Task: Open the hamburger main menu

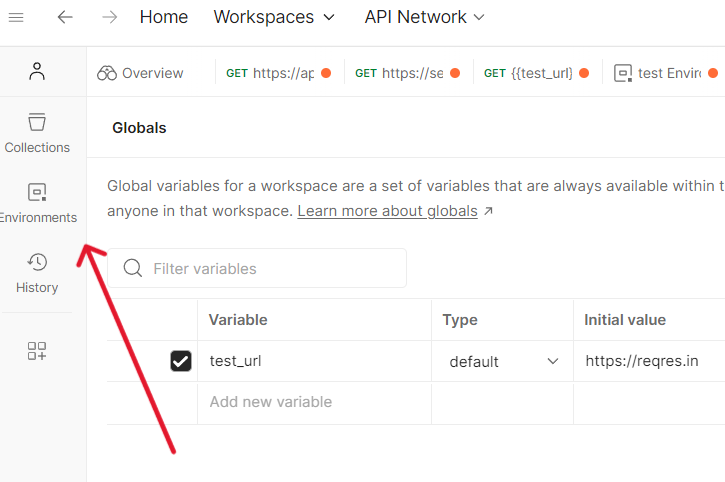Action: (17, 17)
